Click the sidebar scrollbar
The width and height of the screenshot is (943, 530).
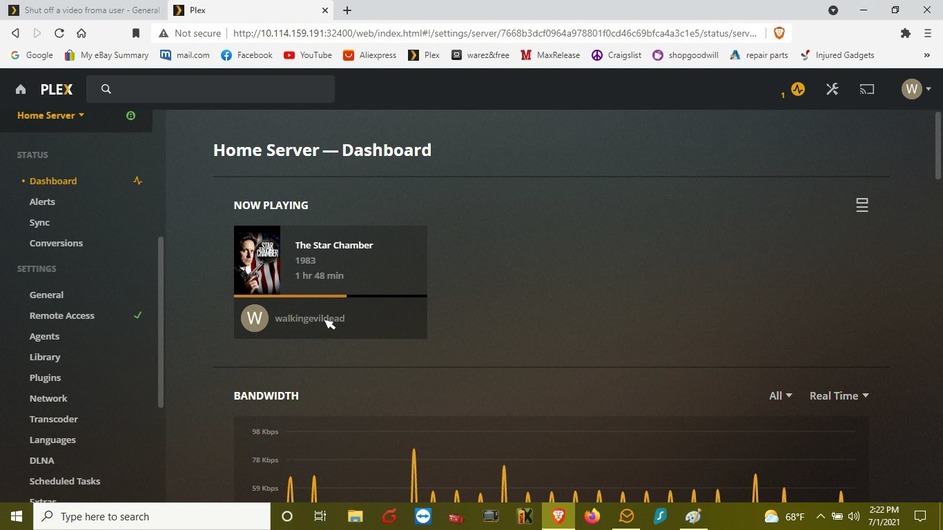[161, 322]
